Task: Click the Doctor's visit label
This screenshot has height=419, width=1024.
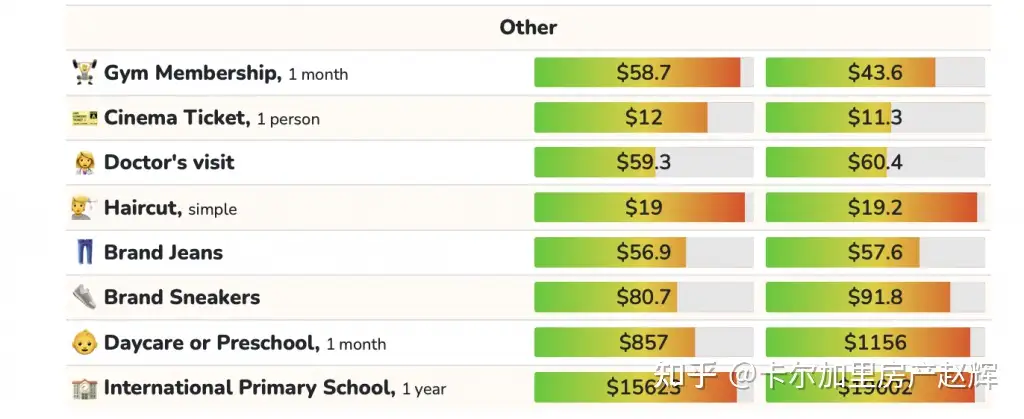Action: point(169,163)
